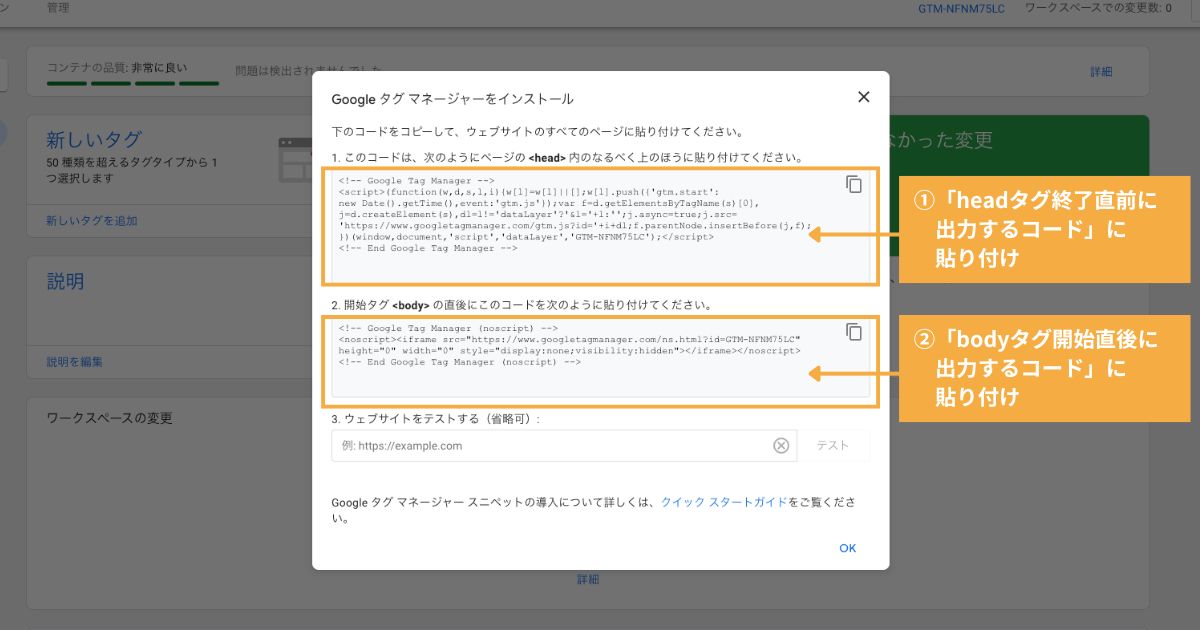Open the 管理 tab in the background
1200x630 pixels.
coord(58,7)
